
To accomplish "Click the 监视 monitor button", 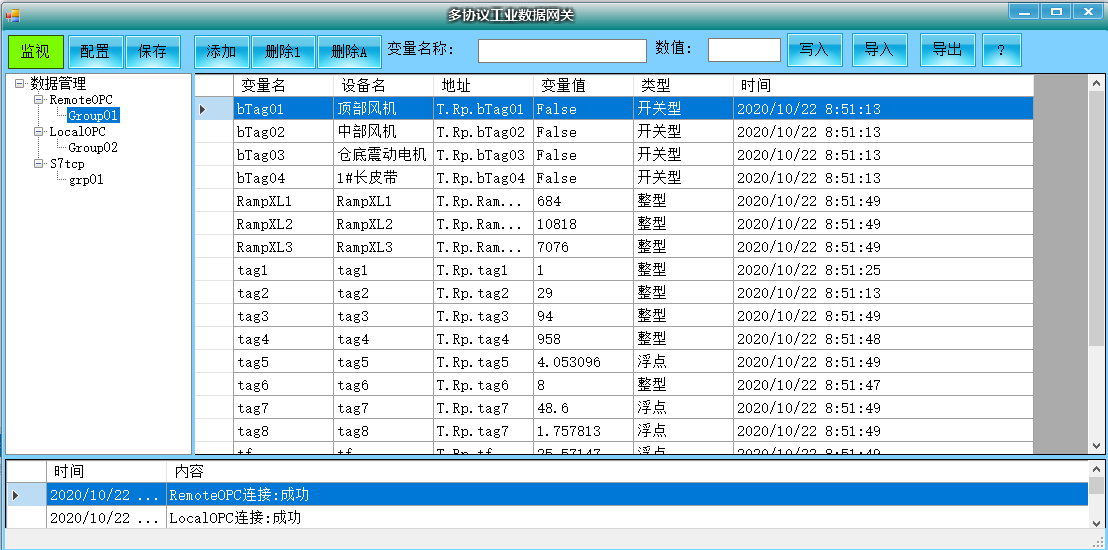I will (36, 52).
